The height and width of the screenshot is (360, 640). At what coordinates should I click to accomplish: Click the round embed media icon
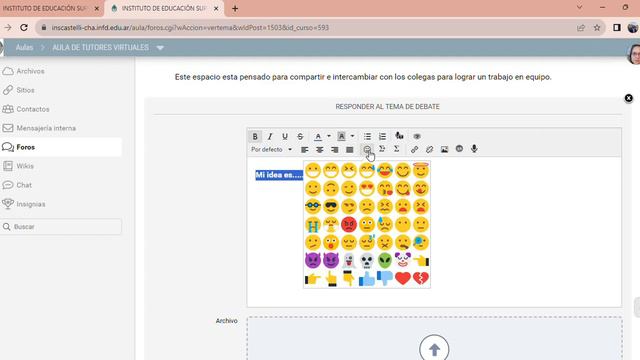pyautogui.click(x=459, y=149)
